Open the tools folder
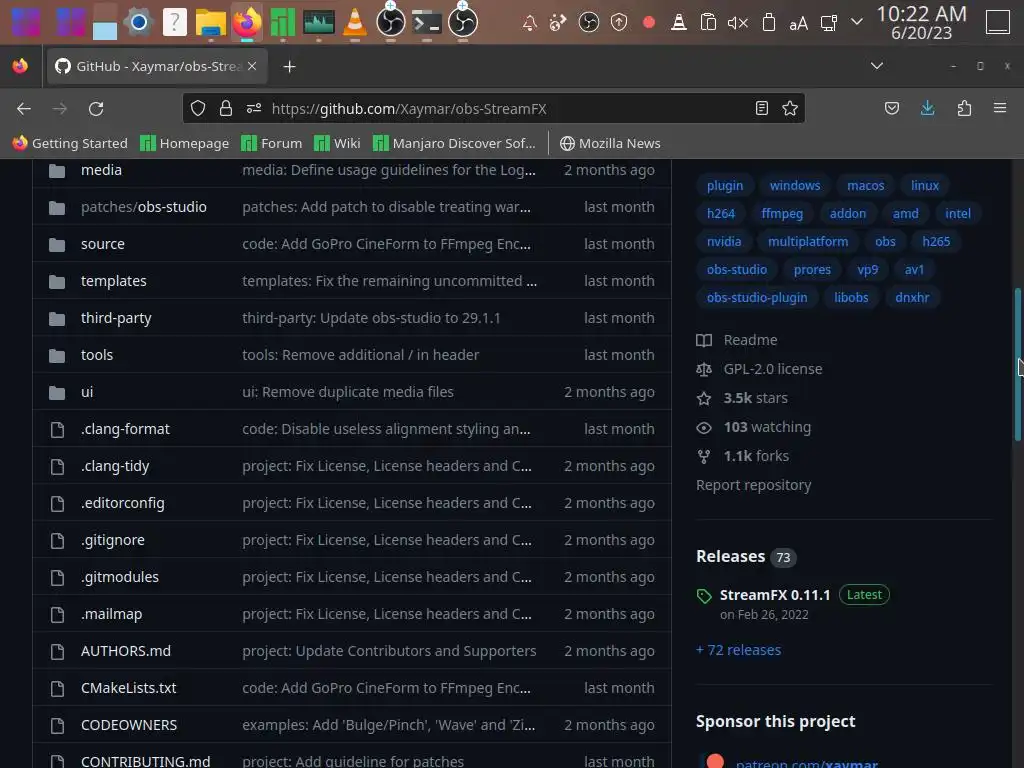This screenshot has height=768, width=1024. (97, 355)
